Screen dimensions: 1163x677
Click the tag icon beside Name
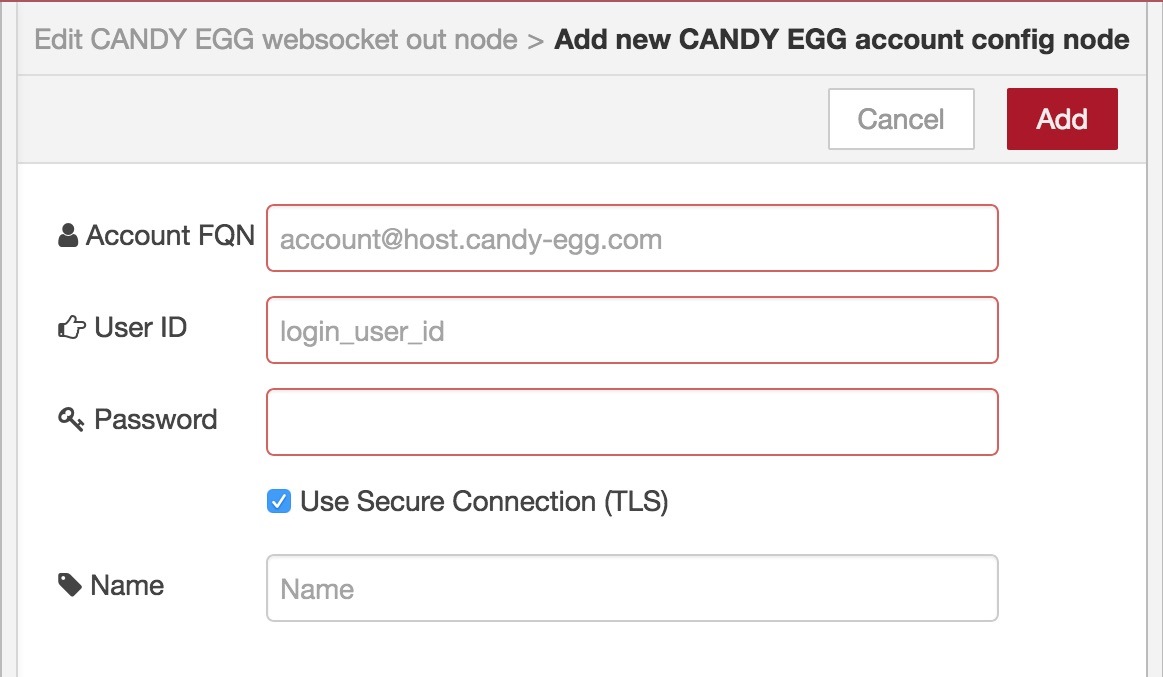coord(70,585)
